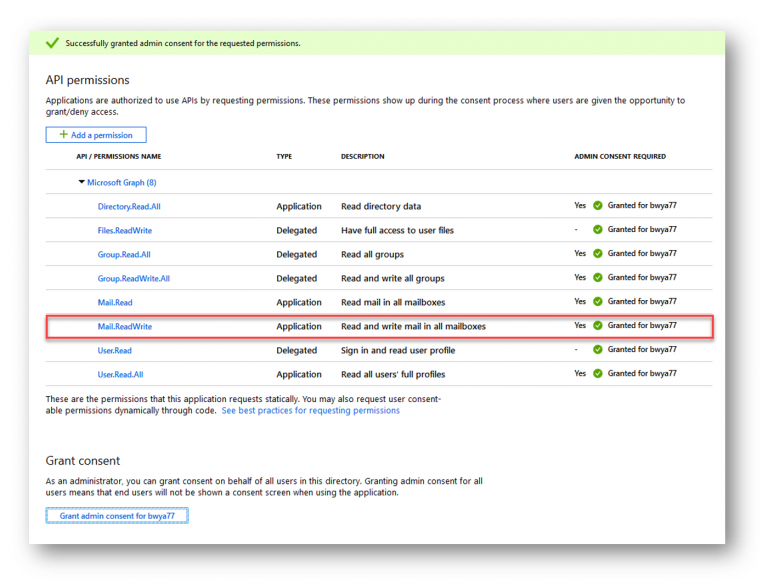The height and width of the screenshot is (583, 768).
Task: Open the Mail.ReadWrite permission
Action: [124, 326]
